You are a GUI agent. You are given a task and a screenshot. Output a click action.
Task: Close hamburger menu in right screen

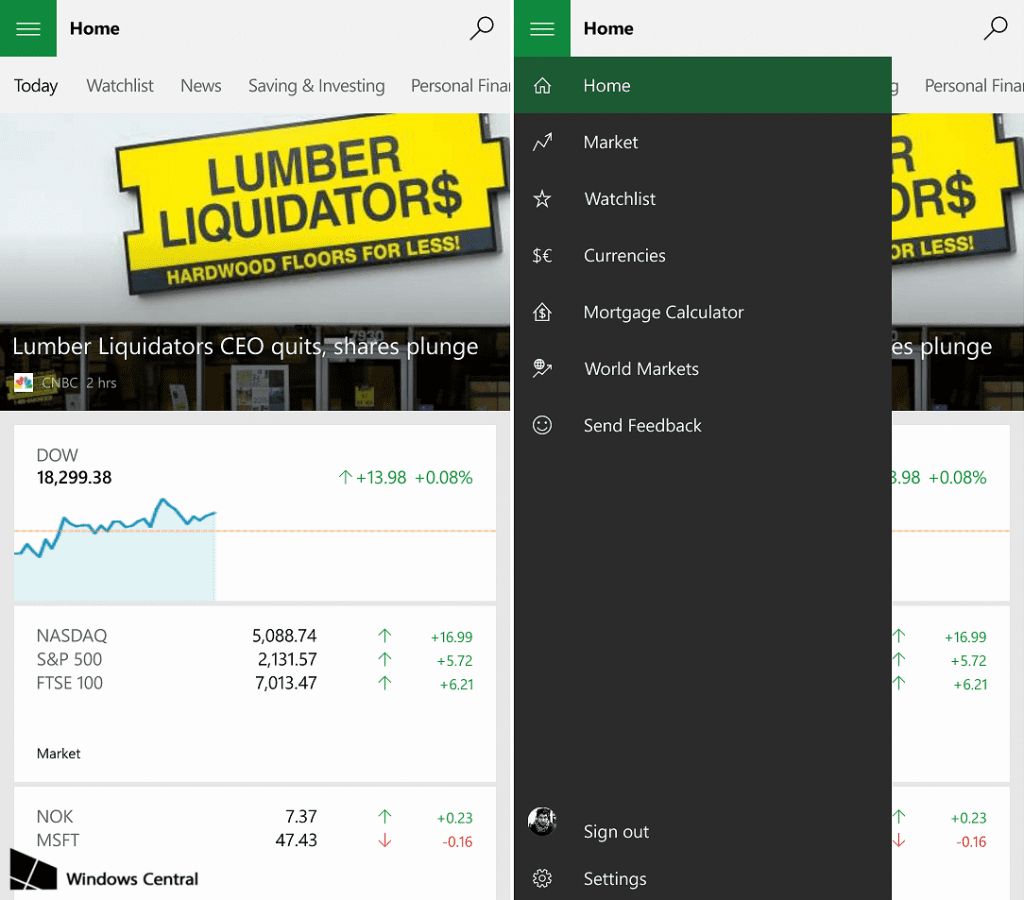click(x=542, y=28)
